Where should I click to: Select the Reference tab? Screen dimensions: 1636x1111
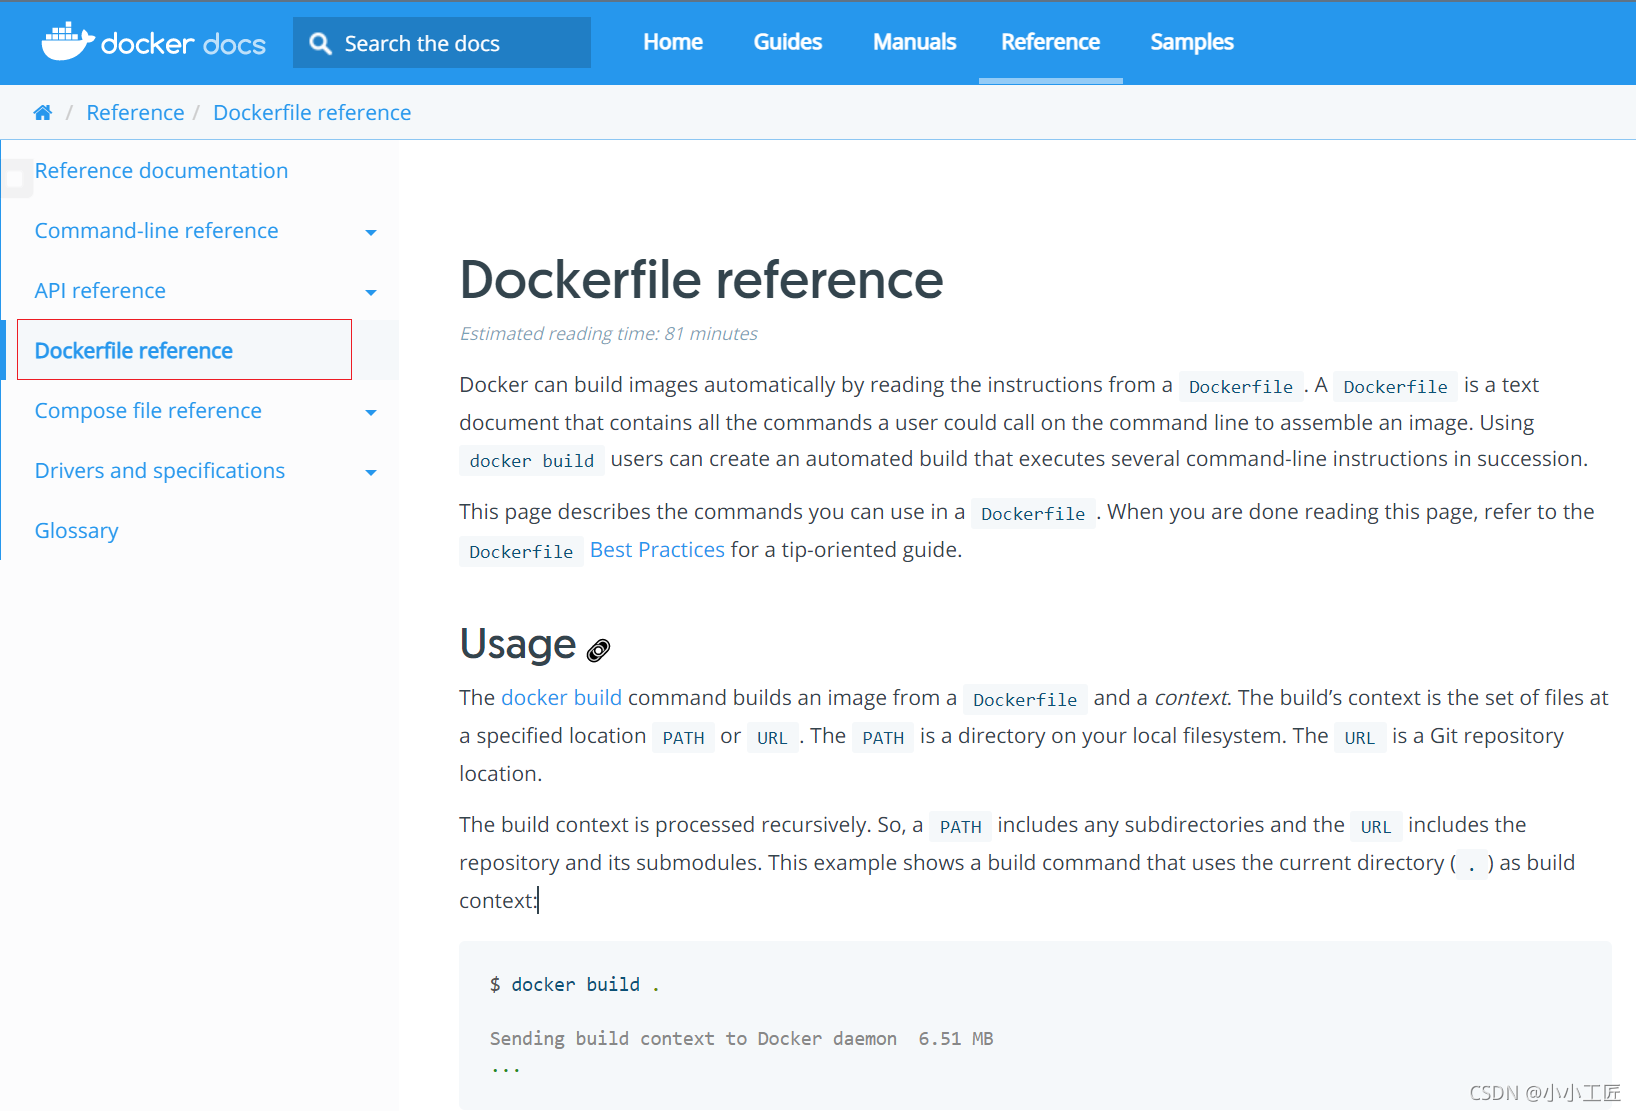pos(1050,42)
